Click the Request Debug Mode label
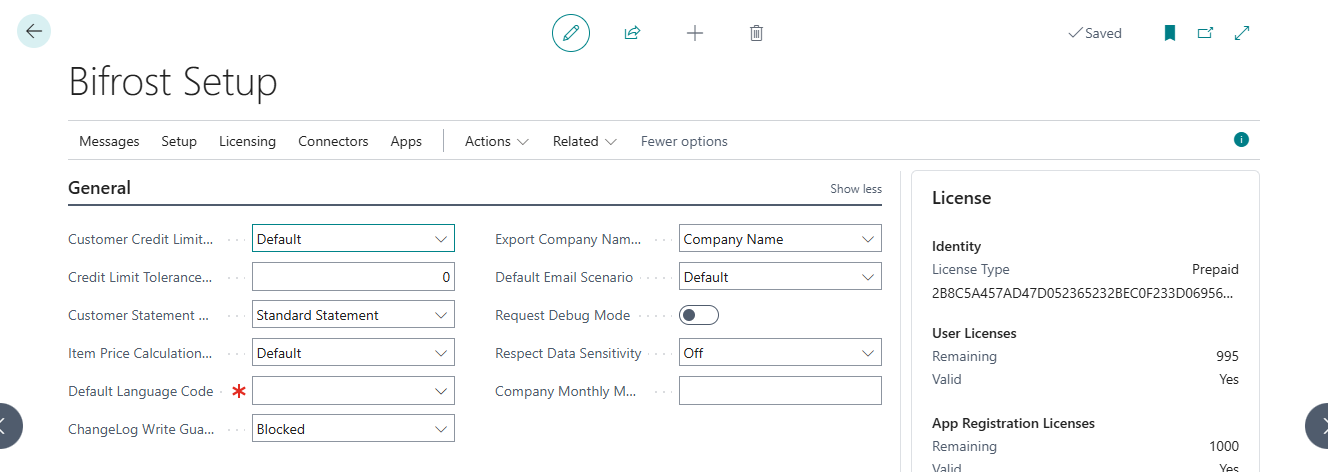 (563, 315)
